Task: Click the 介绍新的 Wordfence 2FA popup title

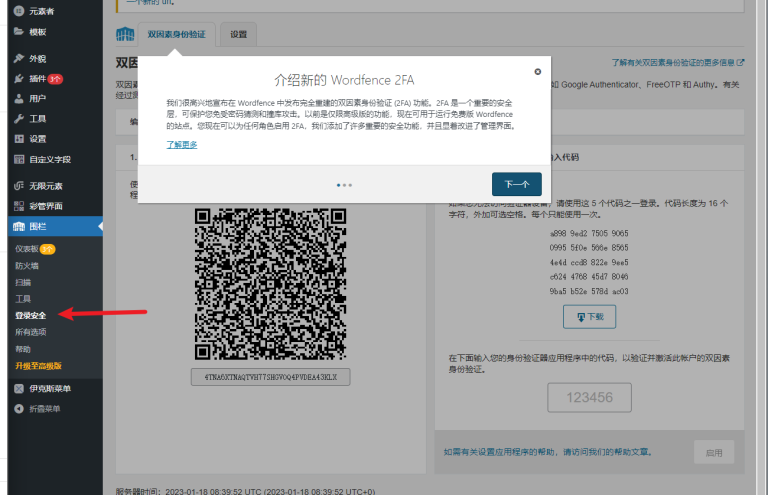Action: (x=344, y=80)
